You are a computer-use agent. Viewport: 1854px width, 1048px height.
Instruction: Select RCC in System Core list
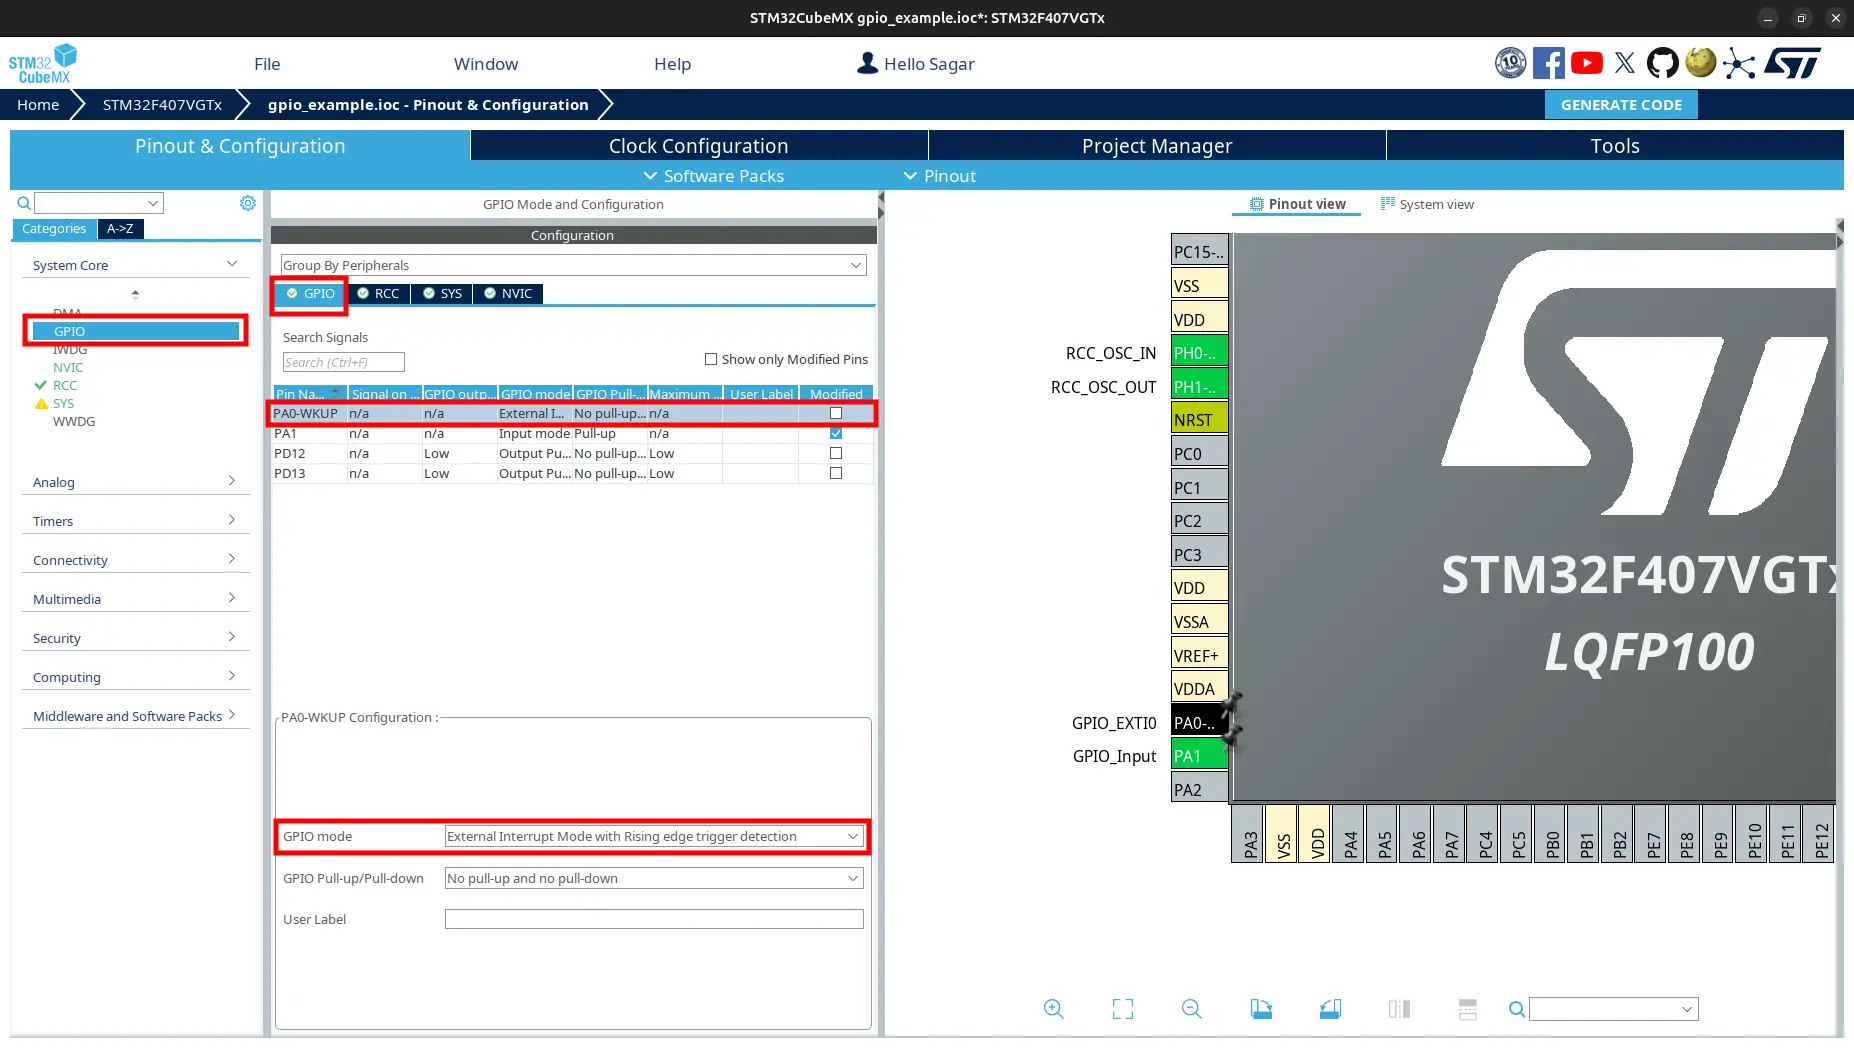click(x=65, y=385)
